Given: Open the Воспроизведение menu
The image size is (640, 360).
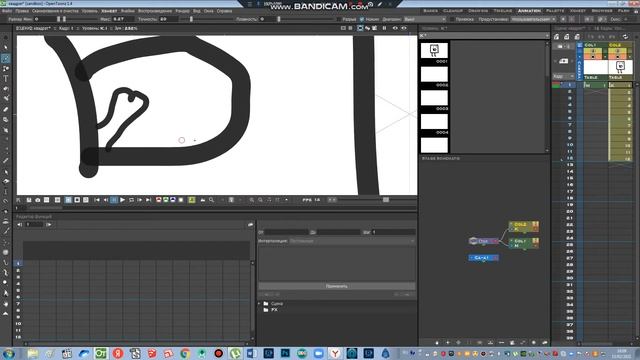Looking at the screenshot, I should tap(155, 11).
